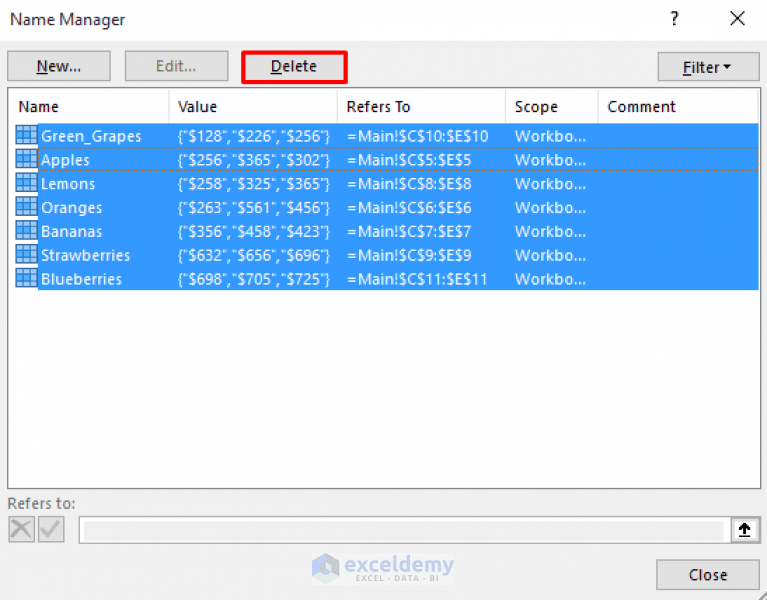Screen dimensions: 767x600
Task: Select the Blueberries name
Action: [81, 279]
